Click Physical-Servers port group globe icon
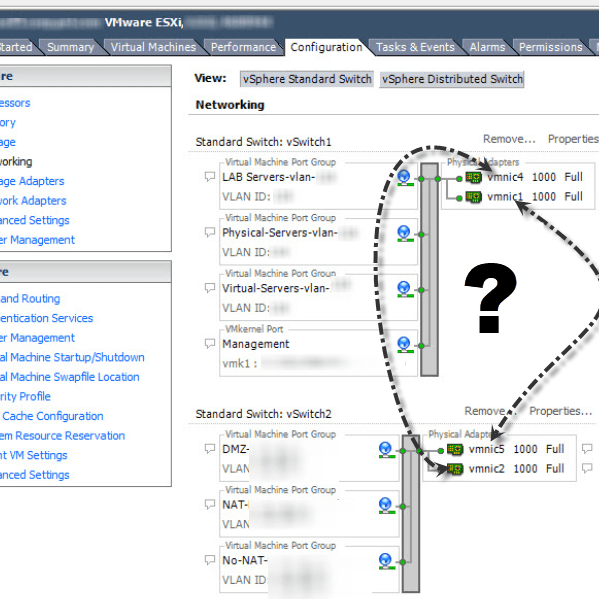Image resolution: width=599 pixels, height=599 pixels. click(x=404, y=233)
